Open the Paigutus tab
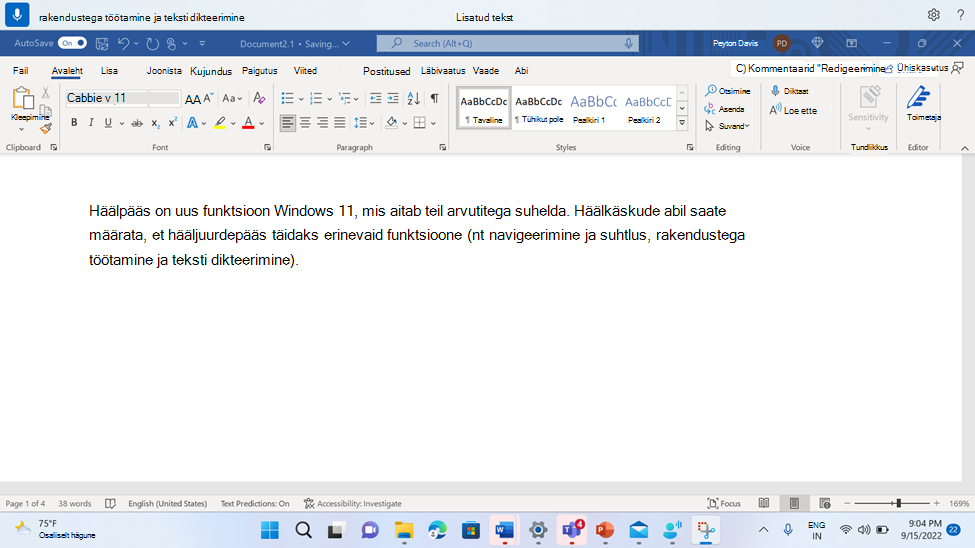The image size is (975, 548). (x=259, y=71)
